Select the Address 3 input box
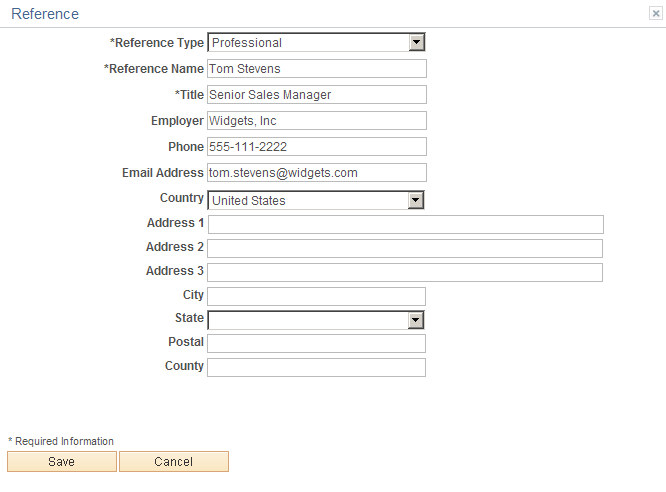The width and height of the screenshot is (666, 492). 405,272
